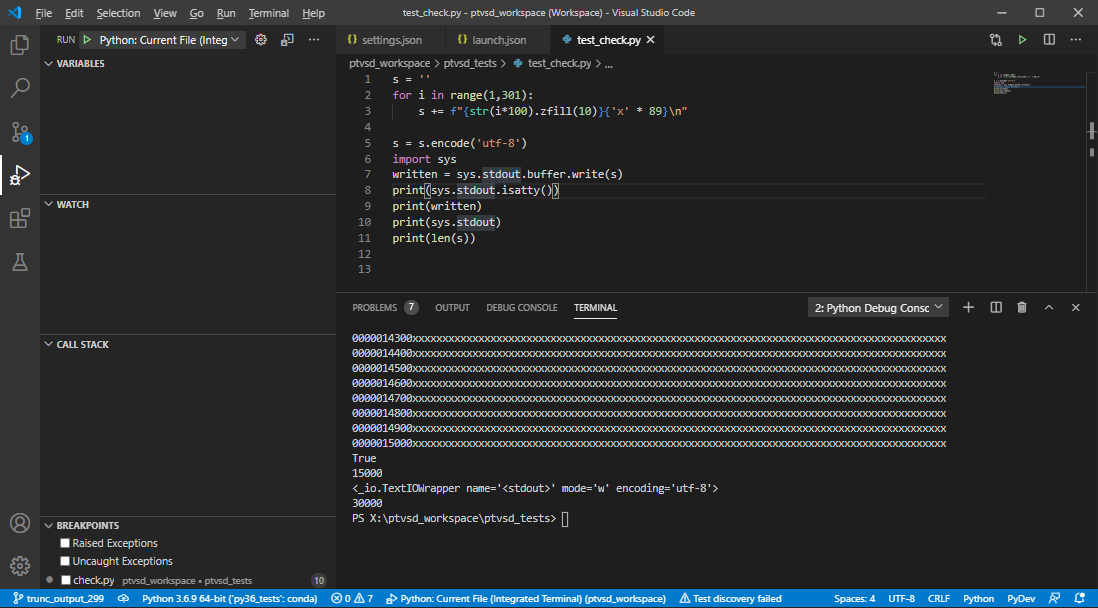The height and width of the screenshot is (608, 1098).
Task: Open editor more actions ellipsis
Action: (1076, 40)
